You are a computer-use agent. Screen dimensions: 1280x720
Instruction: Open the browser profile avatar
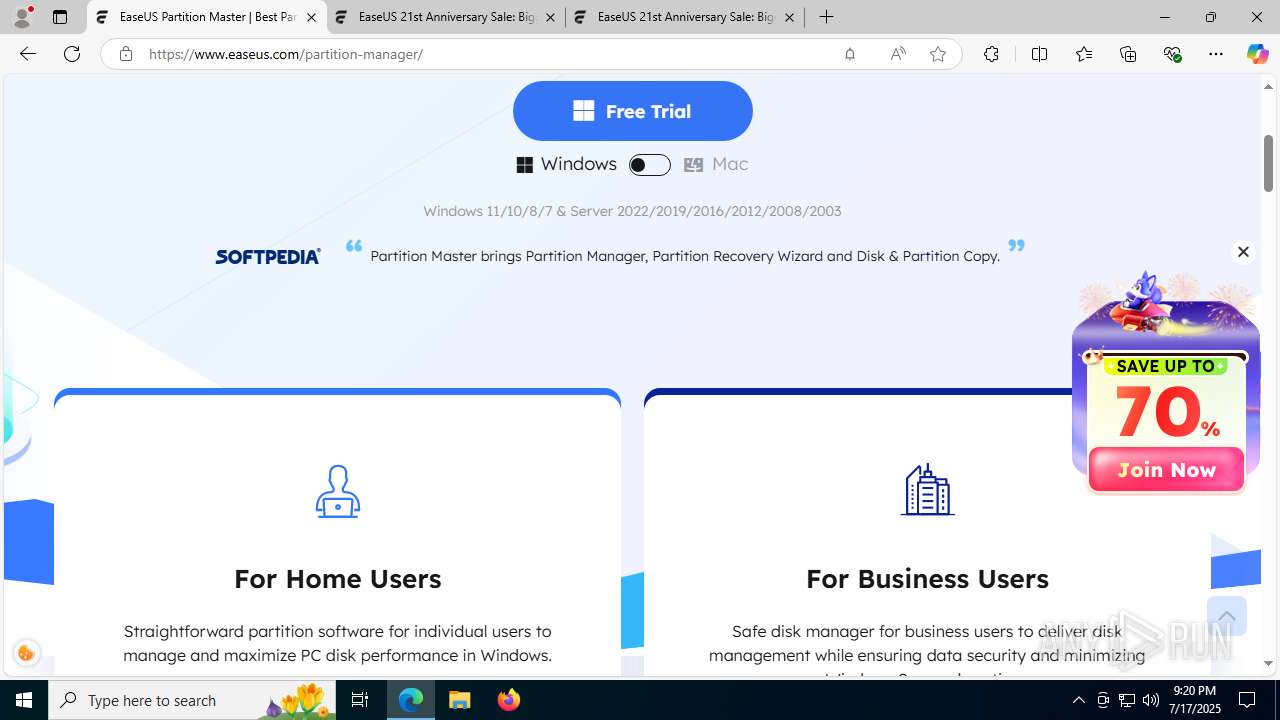point(22,17)
